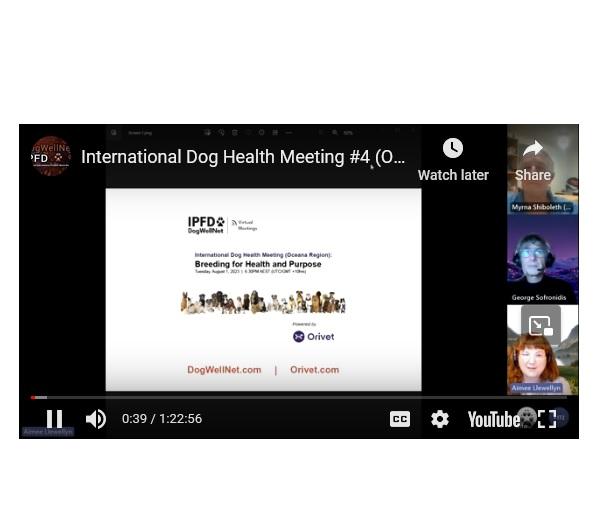Seek further along the video progress bar
The width and height of the screenshot is (599, 529).
pyautogui.click(x=306, y=398)
